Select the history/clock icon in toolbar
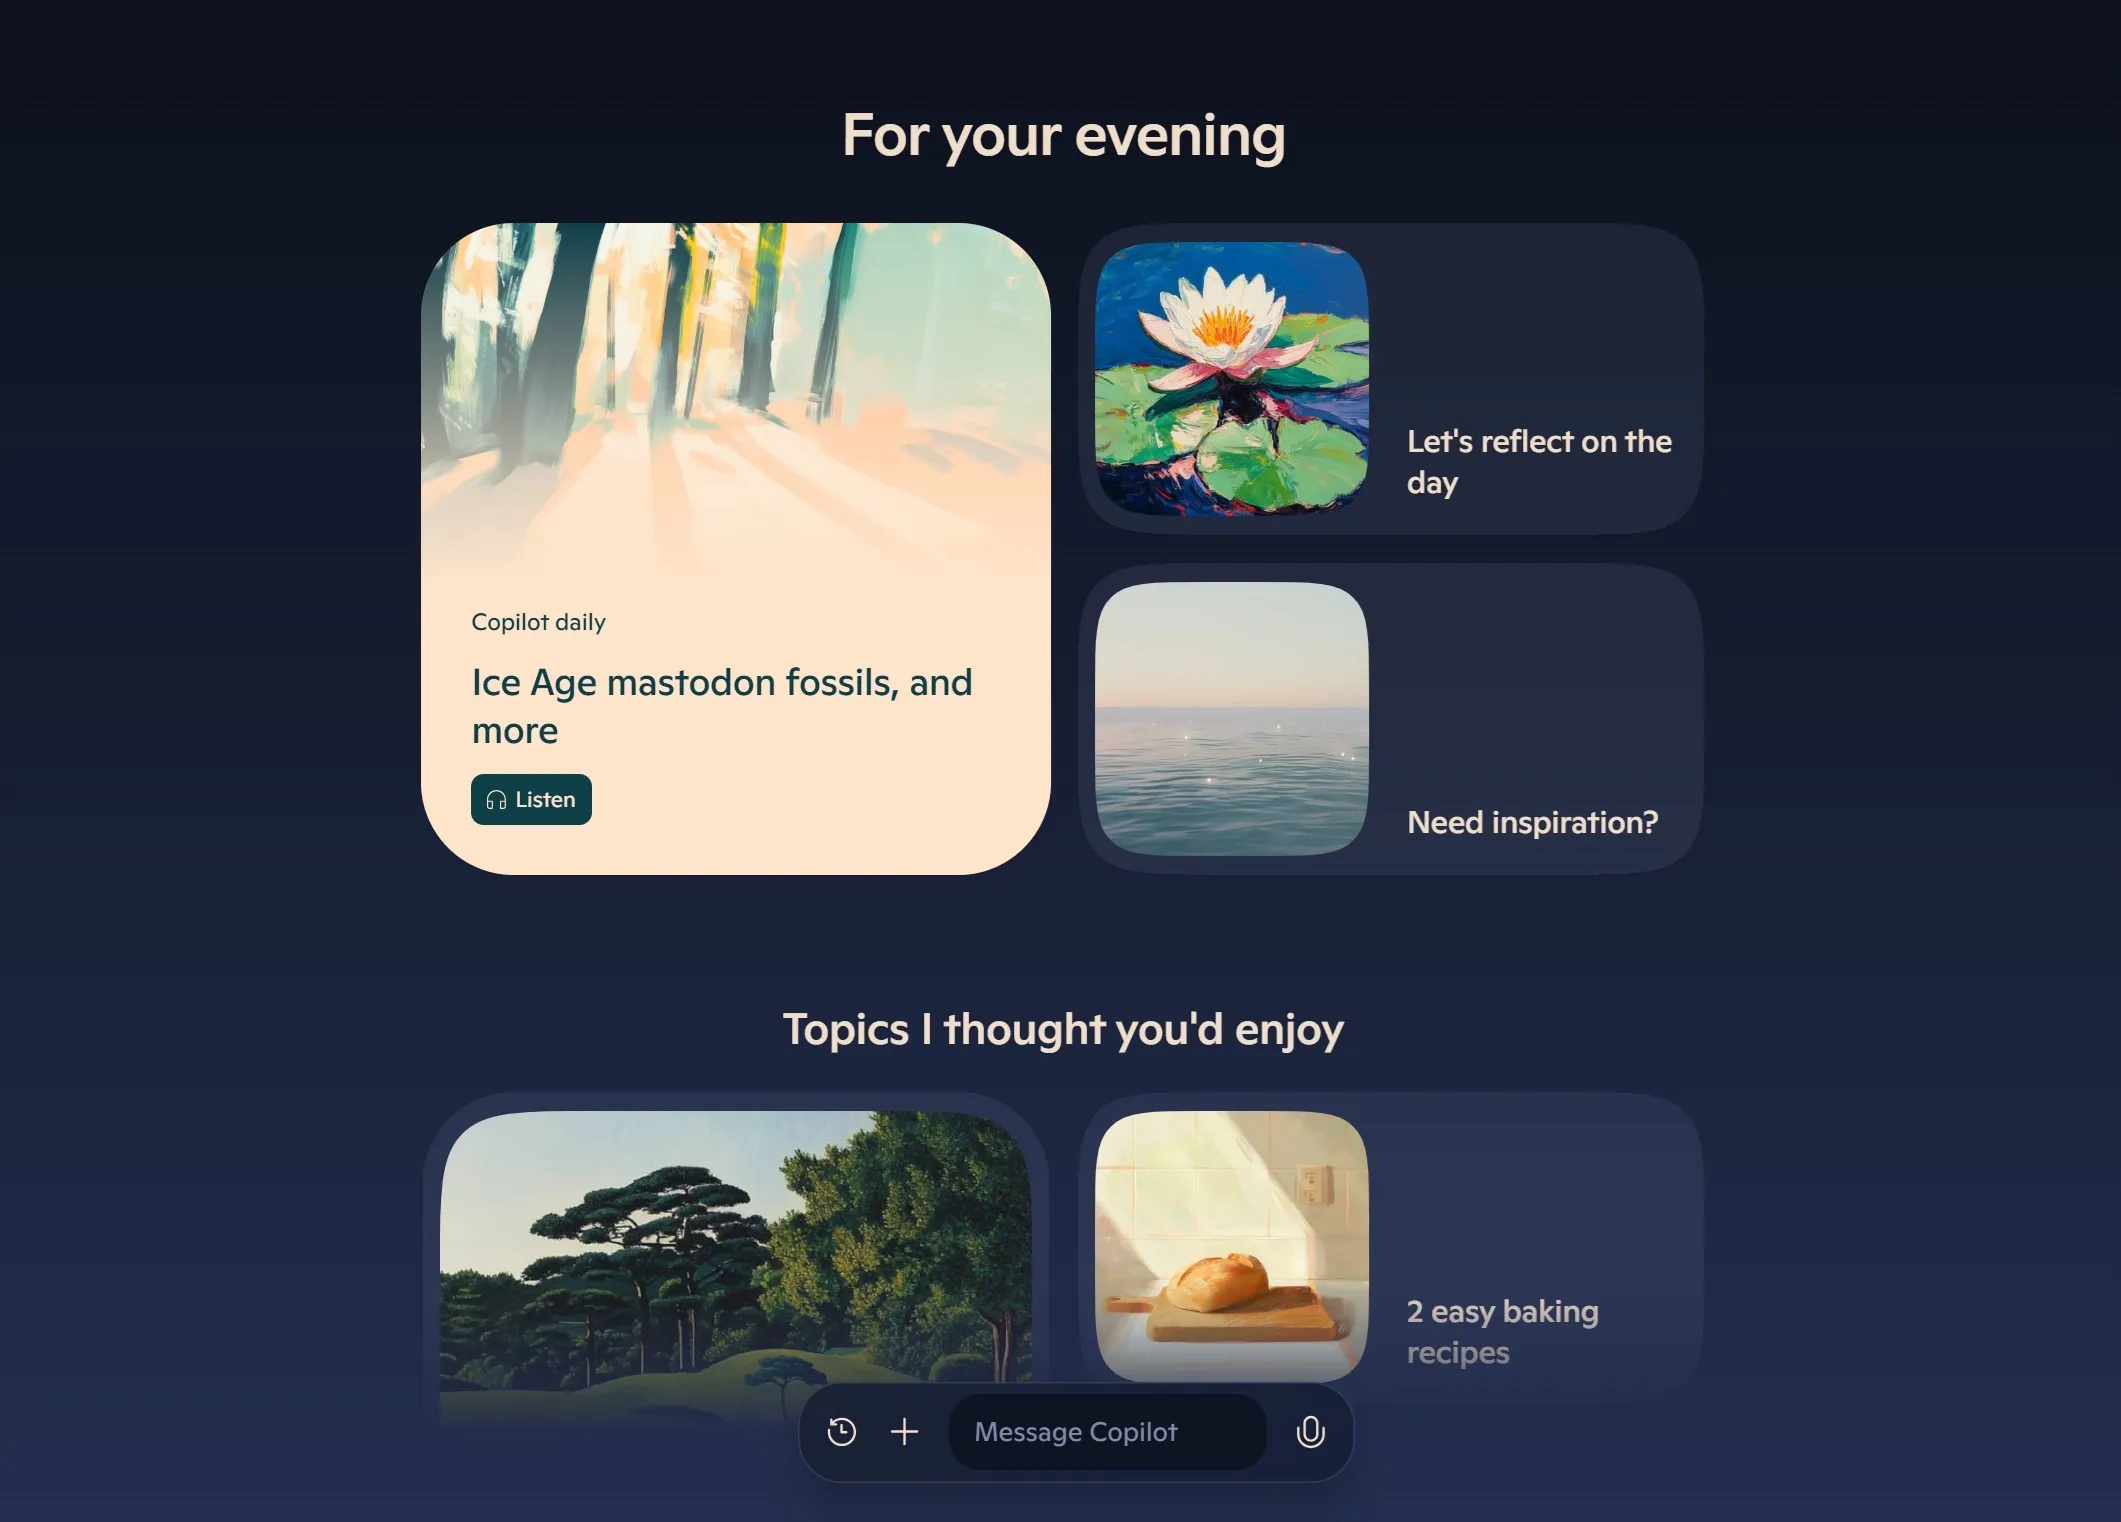 click(841, 1431)
